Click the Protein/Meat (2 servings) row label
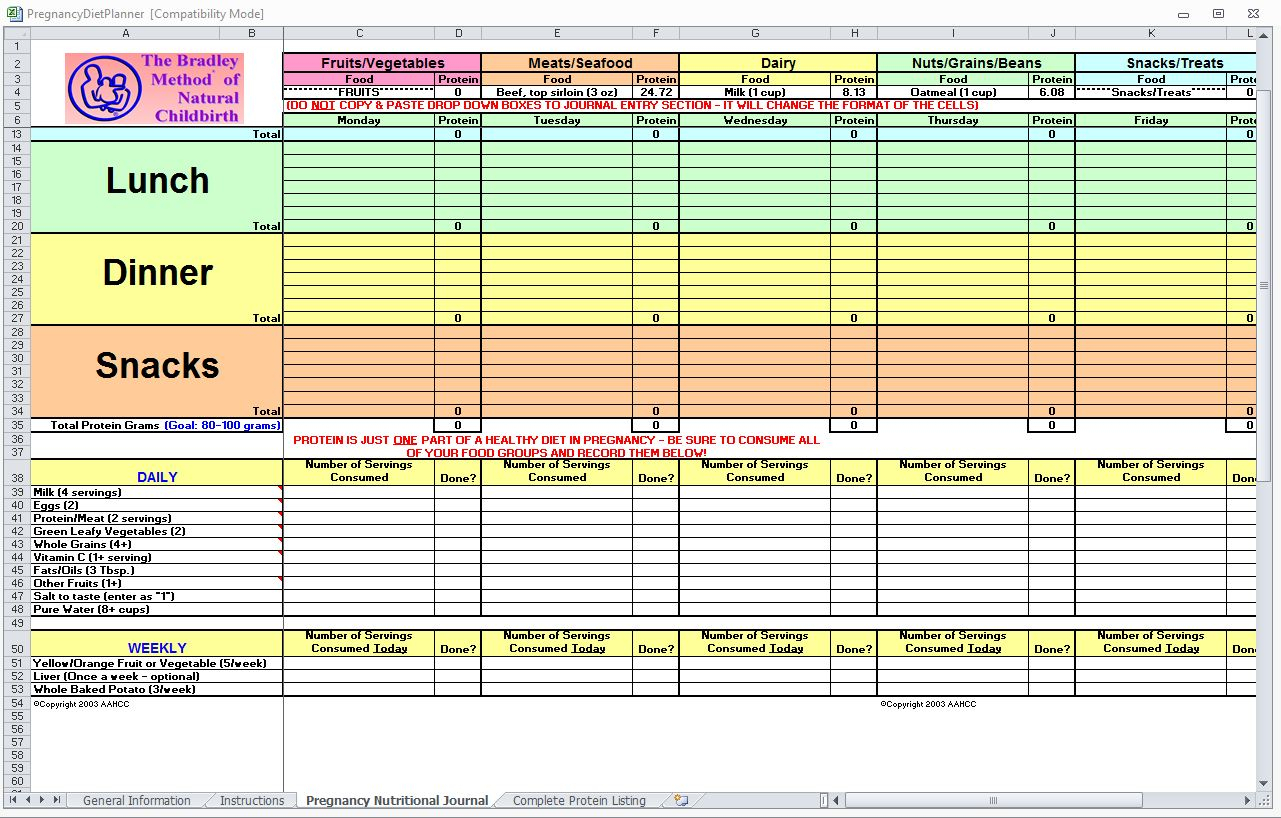 tap(102, 518)
